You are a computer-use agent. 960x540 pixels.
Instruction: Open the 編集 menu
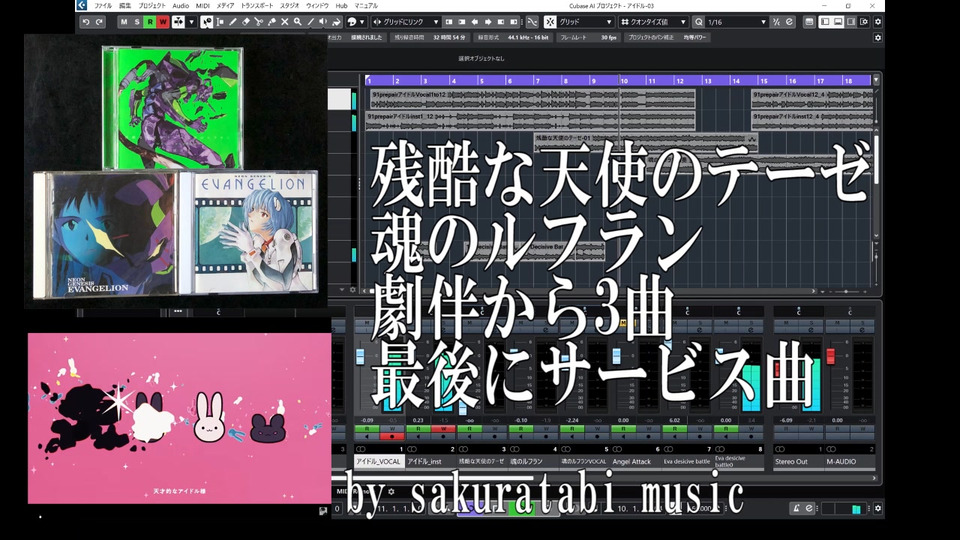point(125,6)
